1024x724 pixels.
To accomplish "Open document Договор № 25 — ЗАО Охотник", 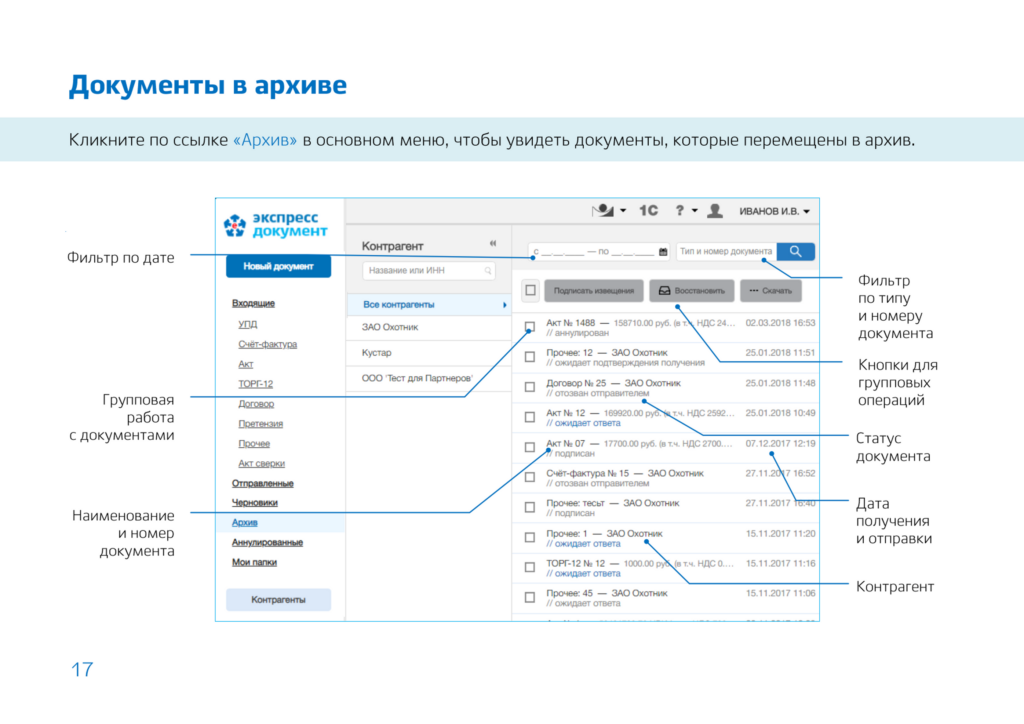I will point(613,383).
